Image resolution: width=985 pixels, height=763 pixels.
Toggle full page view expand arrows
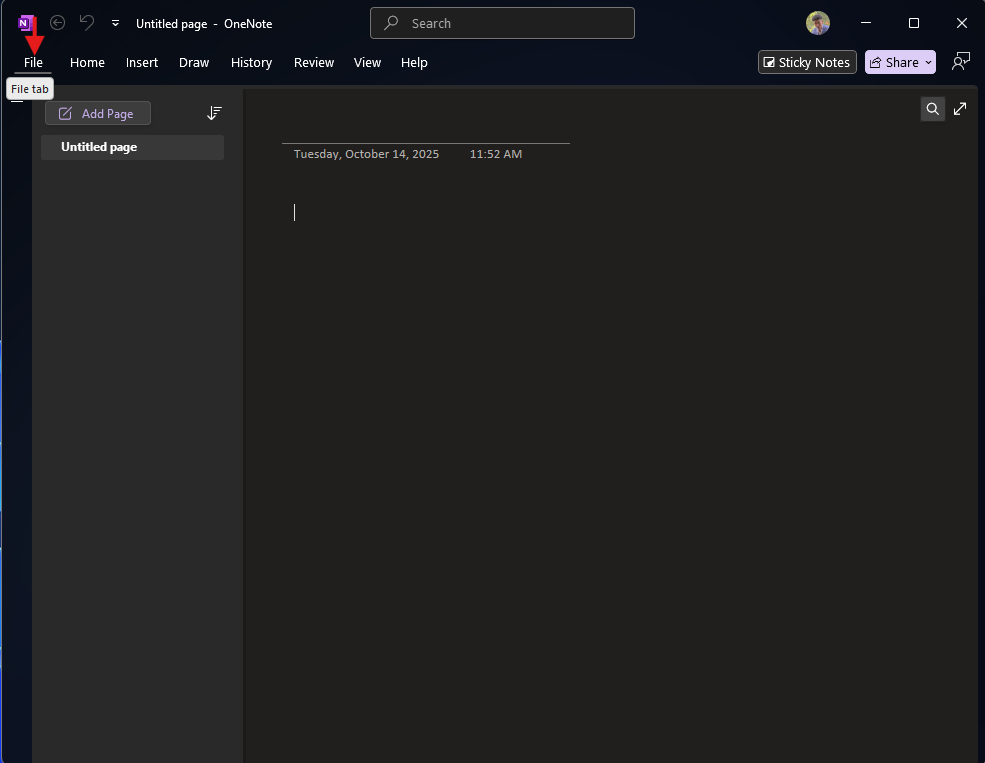coord(960,109)
